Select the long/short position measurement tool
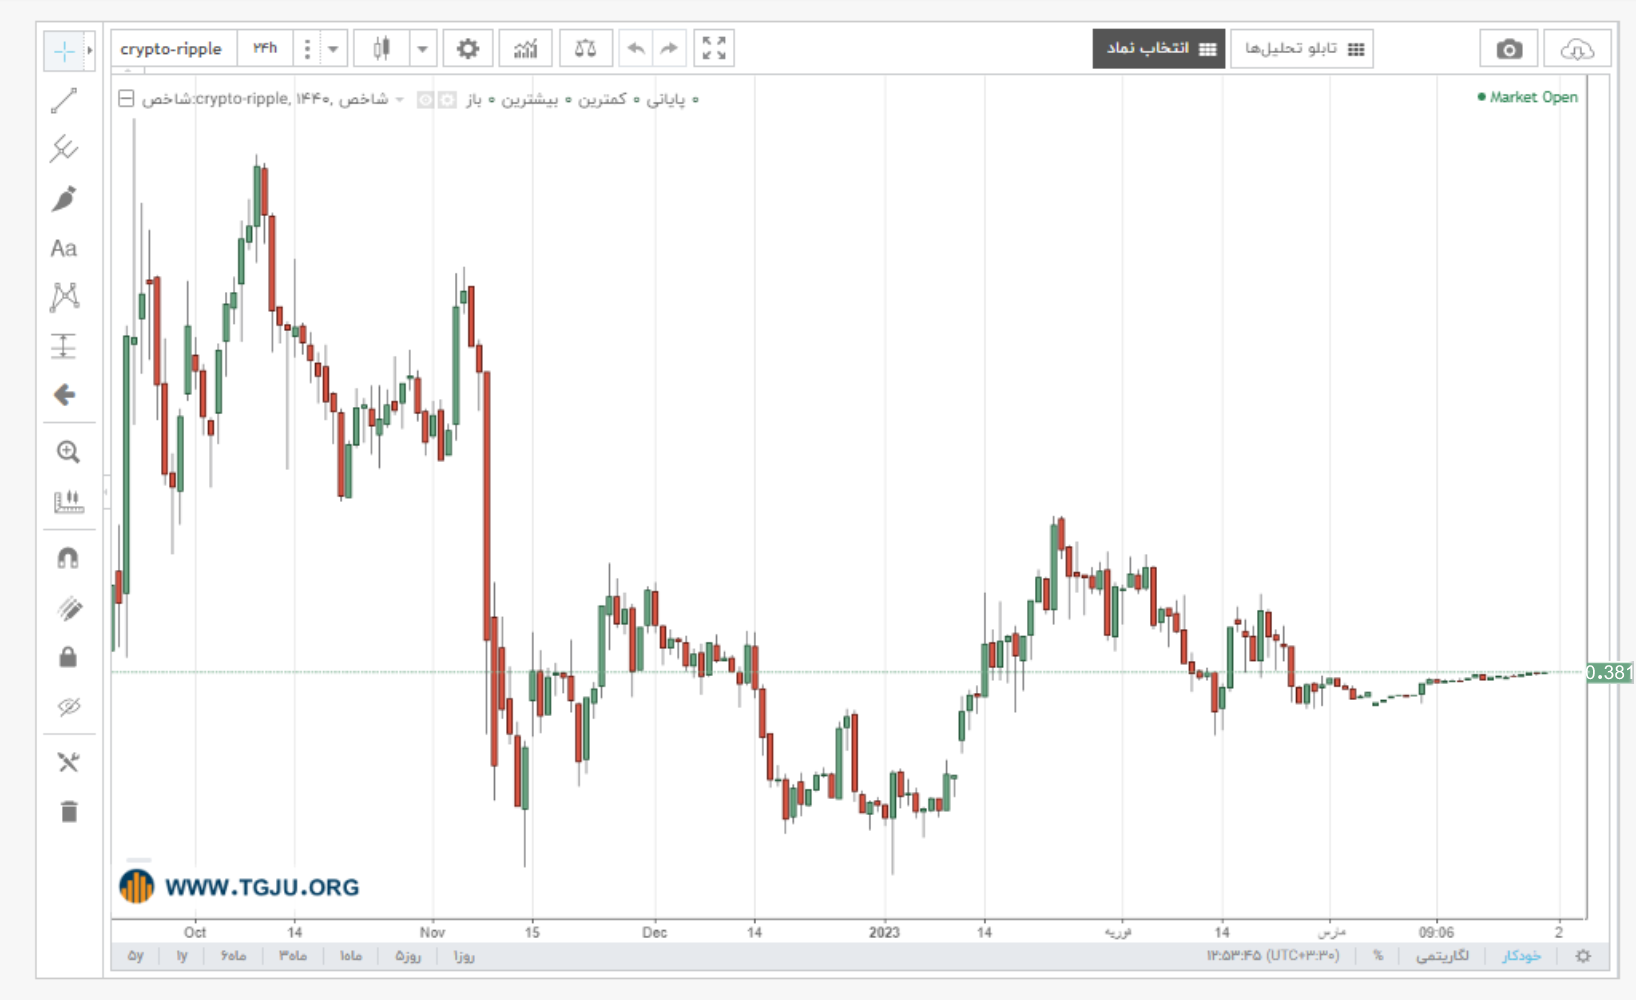Screen dimensions: 1636x1000 click(64, 346)
